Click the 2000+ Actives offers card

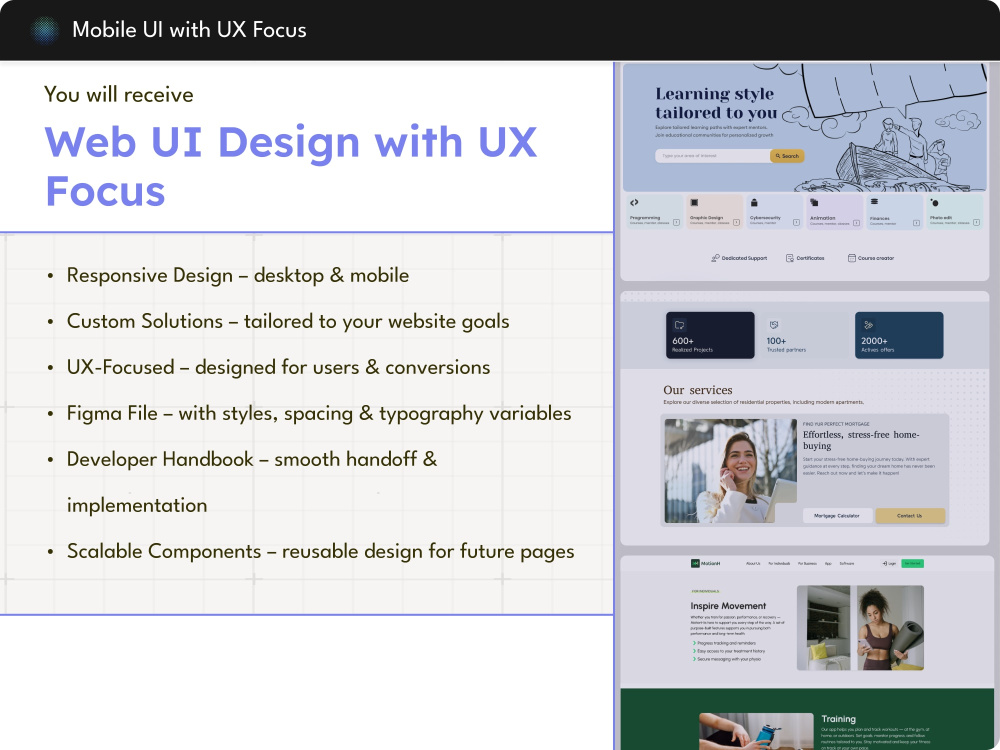(899, 335)
